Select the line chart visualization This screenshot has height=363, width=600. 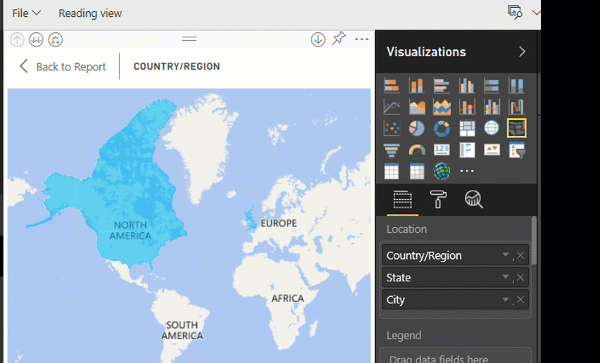click(391, 107)
